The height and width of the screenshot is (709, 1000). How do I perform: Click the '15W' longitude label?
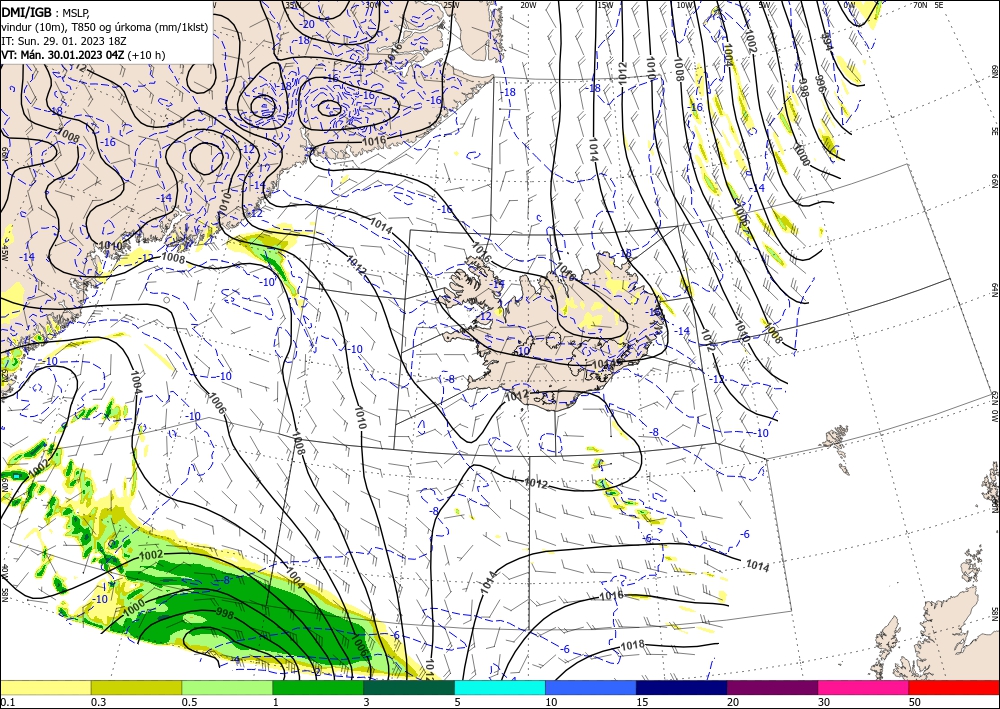tap(605, 5)
